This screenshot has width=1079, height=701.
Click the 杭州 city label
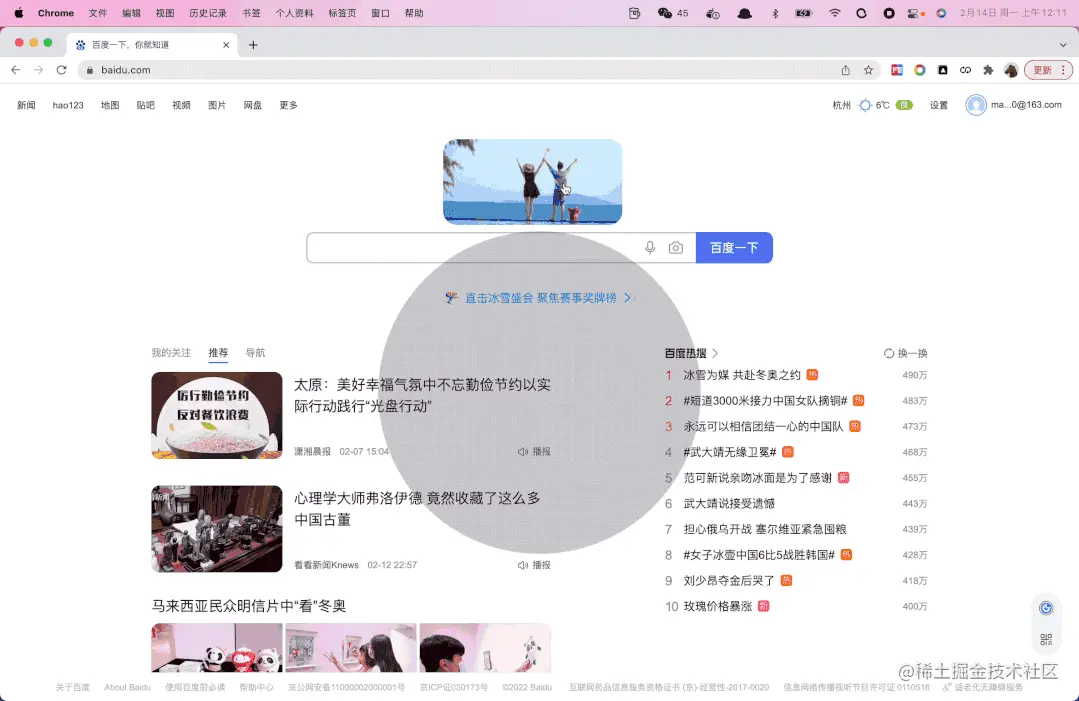pyautogui.click(x=842, y=105)
